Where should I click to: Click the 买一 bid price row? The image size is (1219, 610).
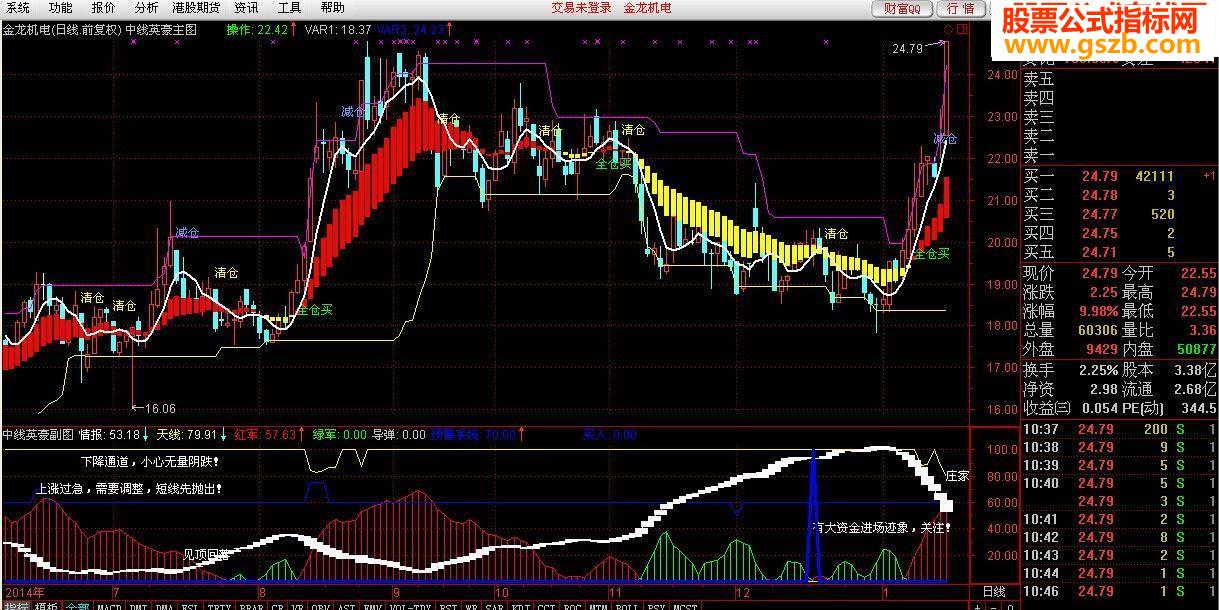coord(1119,177)
